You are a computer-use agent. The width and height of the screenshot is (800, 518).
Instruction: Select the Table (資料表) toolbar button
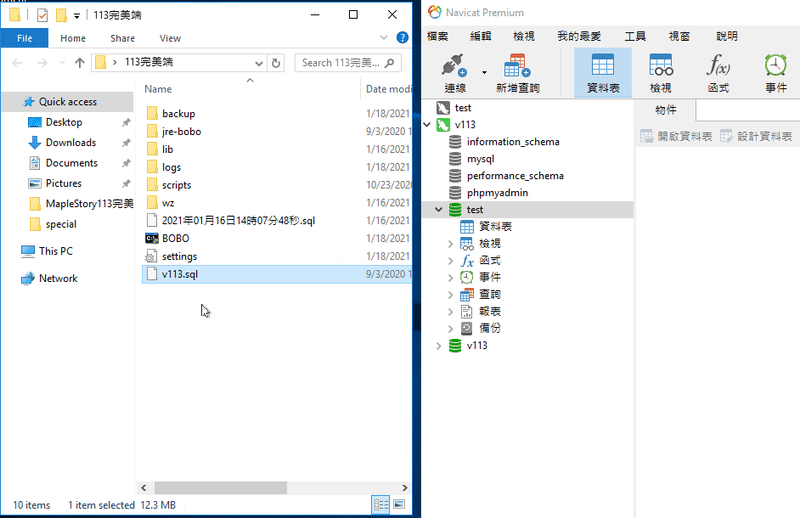pyautogui.click(x=603, y=72)
